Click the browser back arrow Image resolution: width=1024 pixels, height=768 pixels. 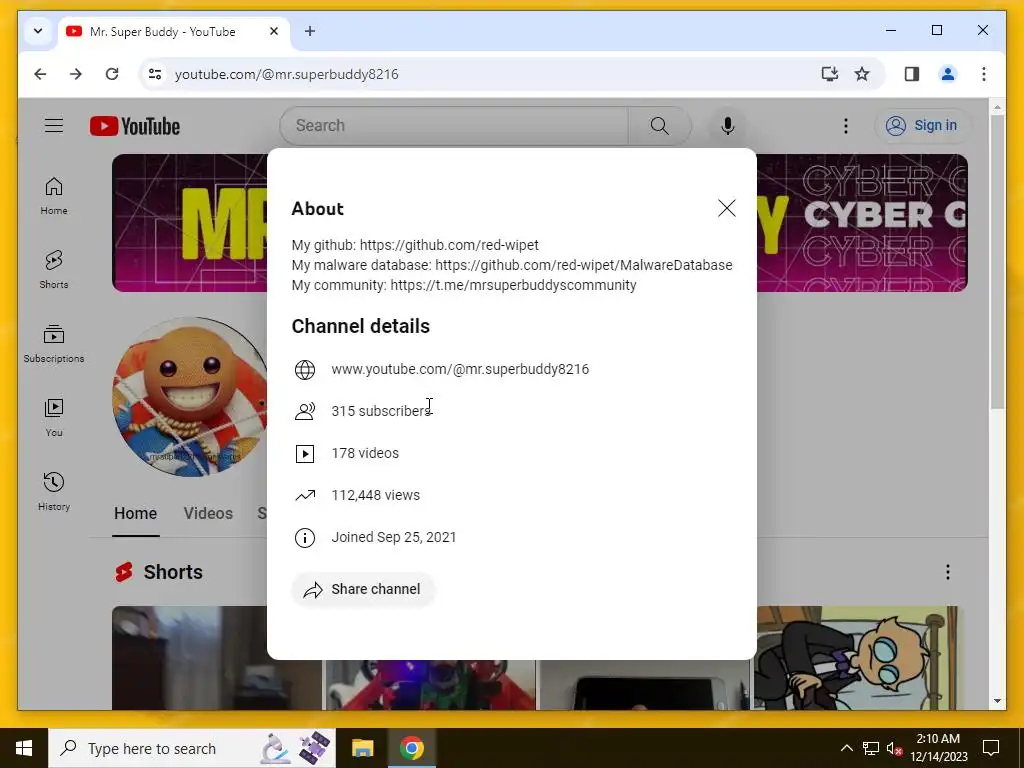coord(40,74)
